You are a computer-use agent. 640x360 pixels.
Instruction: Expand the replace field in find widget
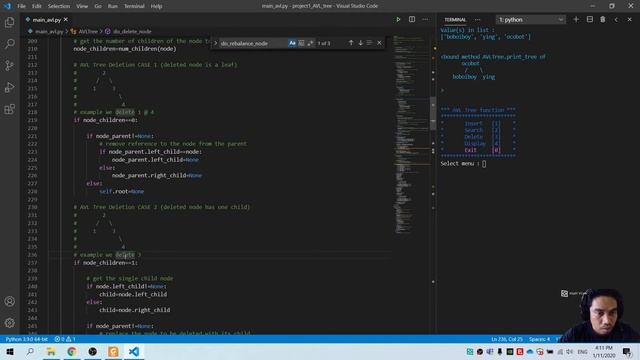(x=216, y=43)
